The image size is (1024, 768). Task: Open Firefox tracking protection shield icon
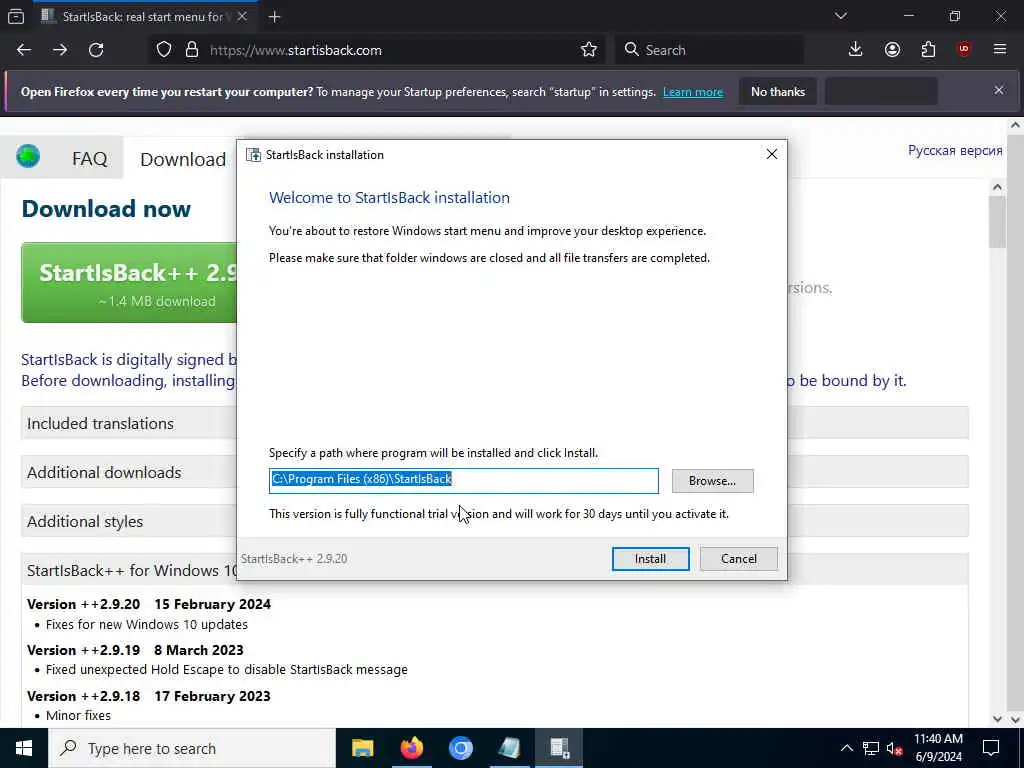pyautogui.click(x=164, y=50)
